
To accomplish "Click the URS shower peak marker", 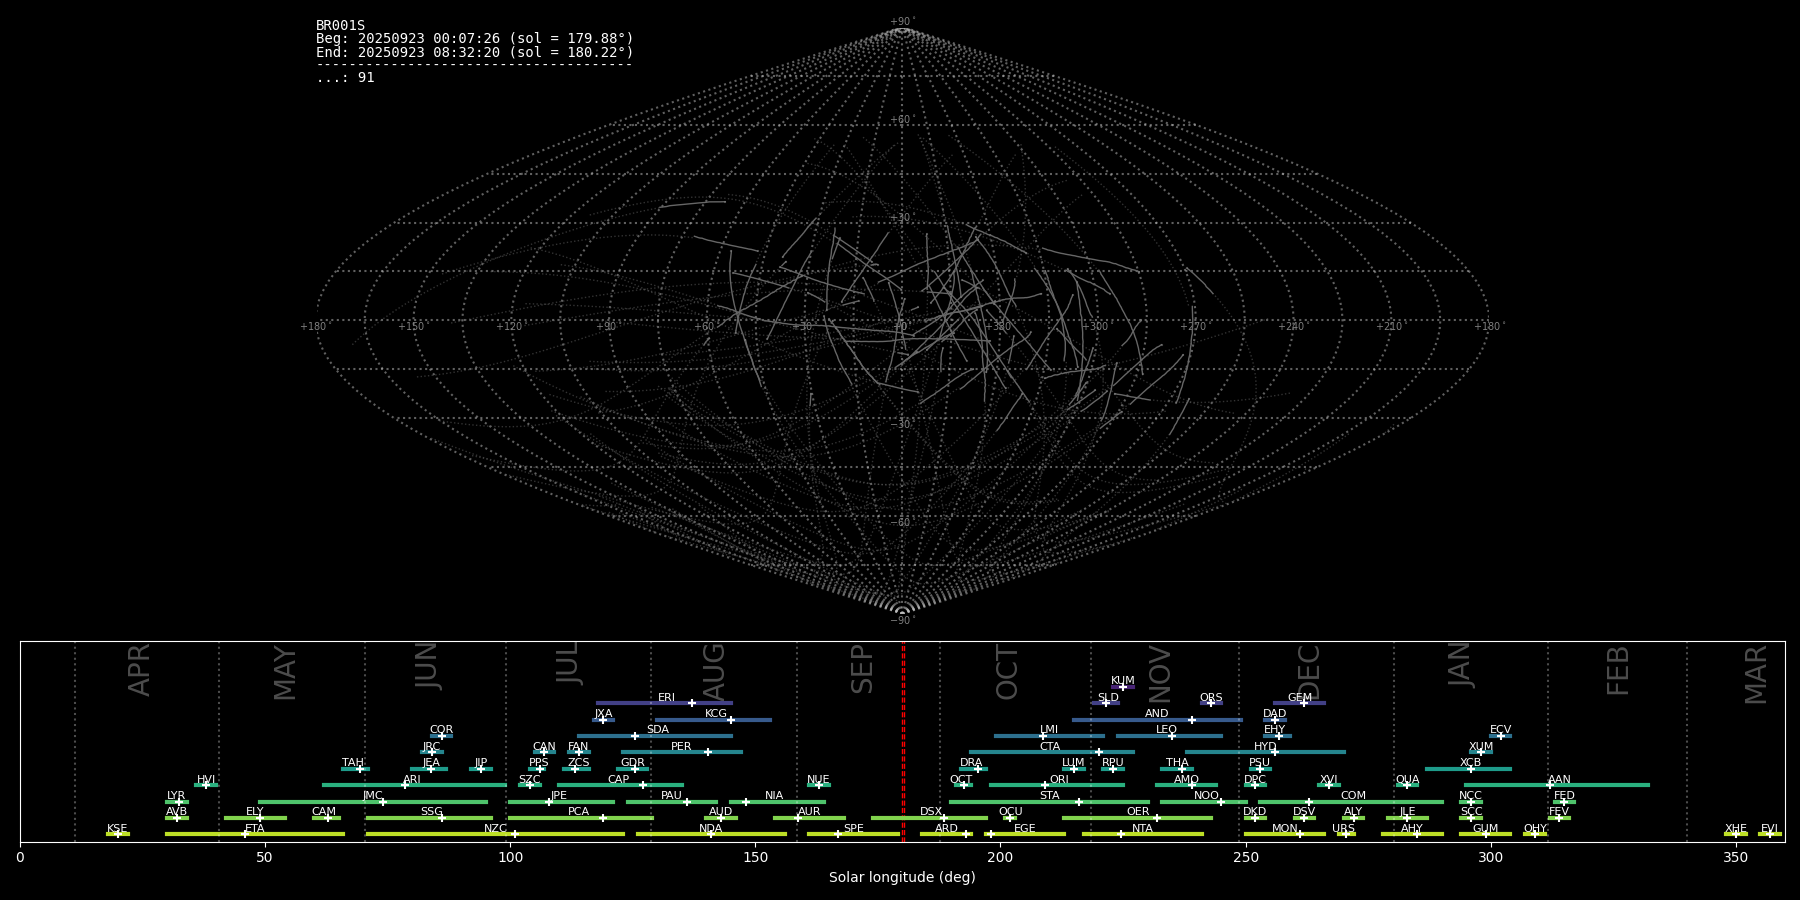I will pos(1345,834).
